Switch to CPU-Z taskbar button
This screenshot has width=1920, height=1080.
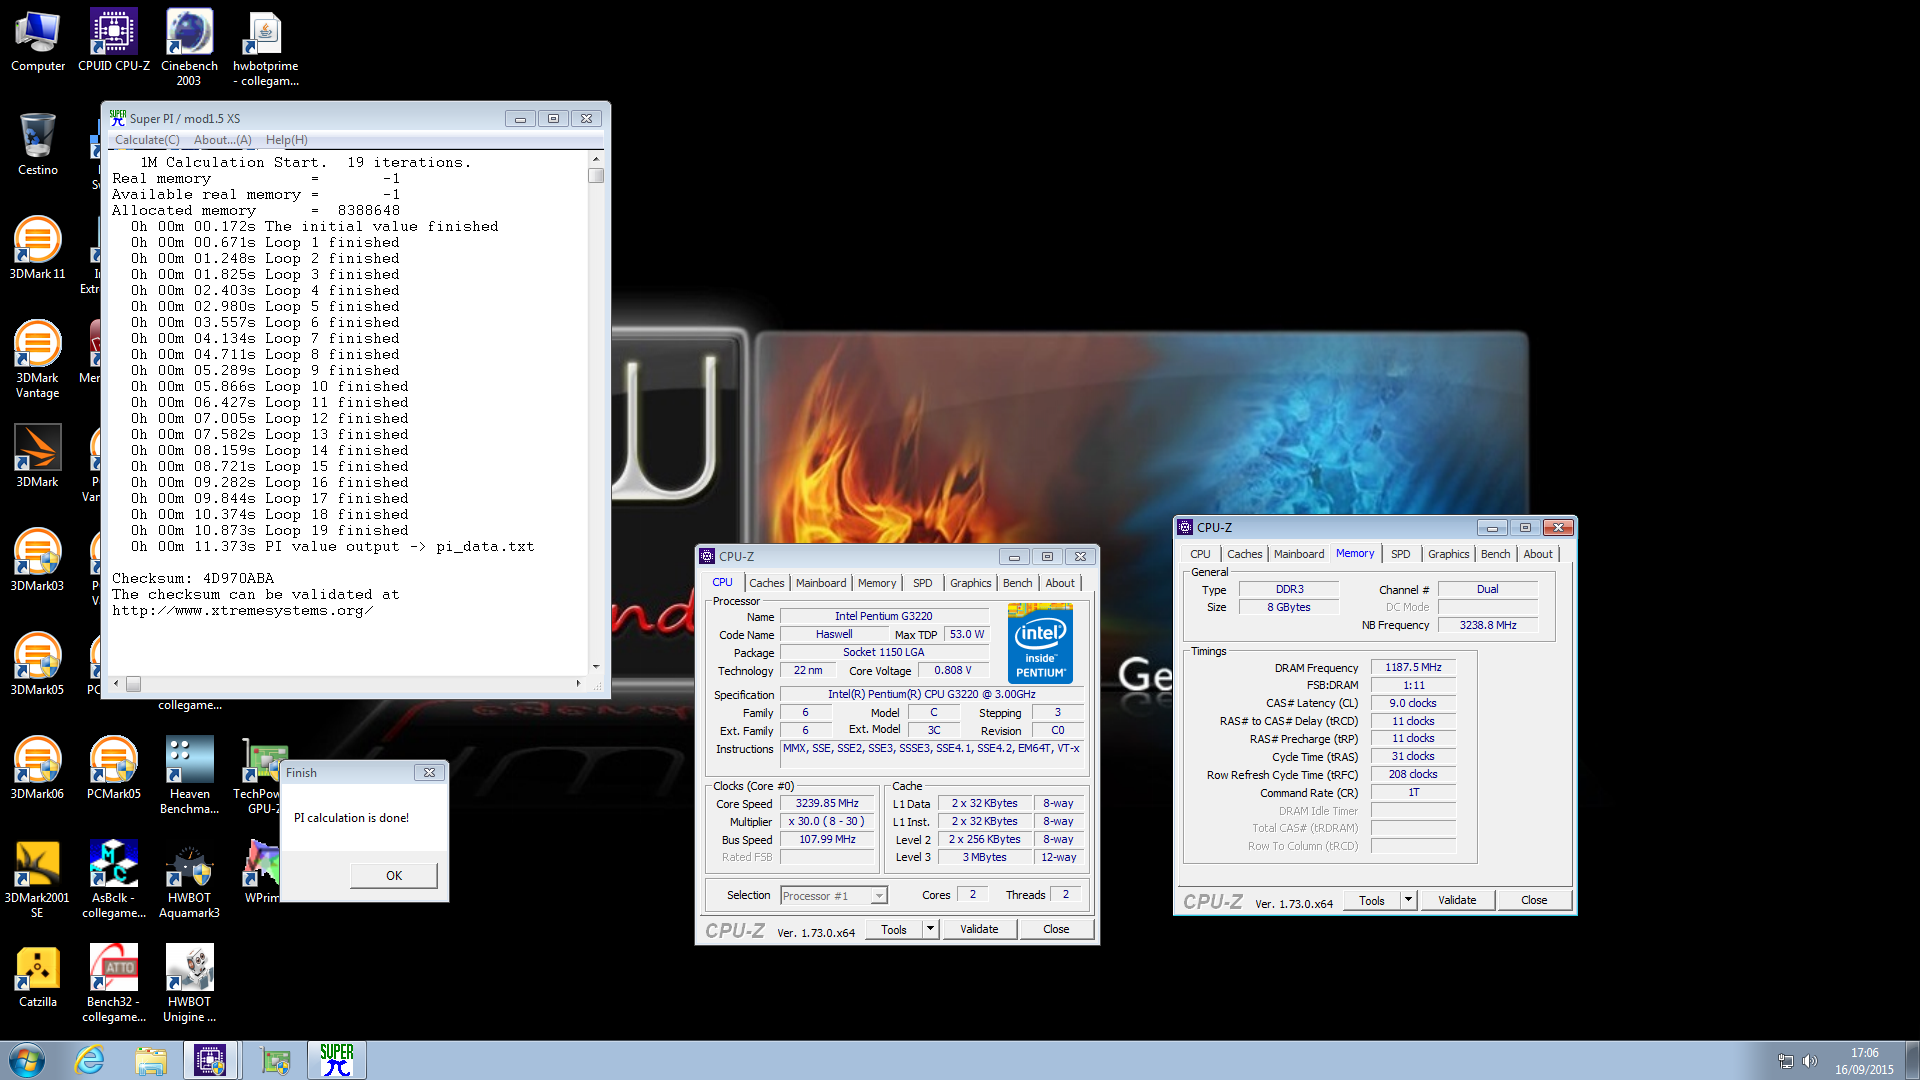coord(211,1060)
